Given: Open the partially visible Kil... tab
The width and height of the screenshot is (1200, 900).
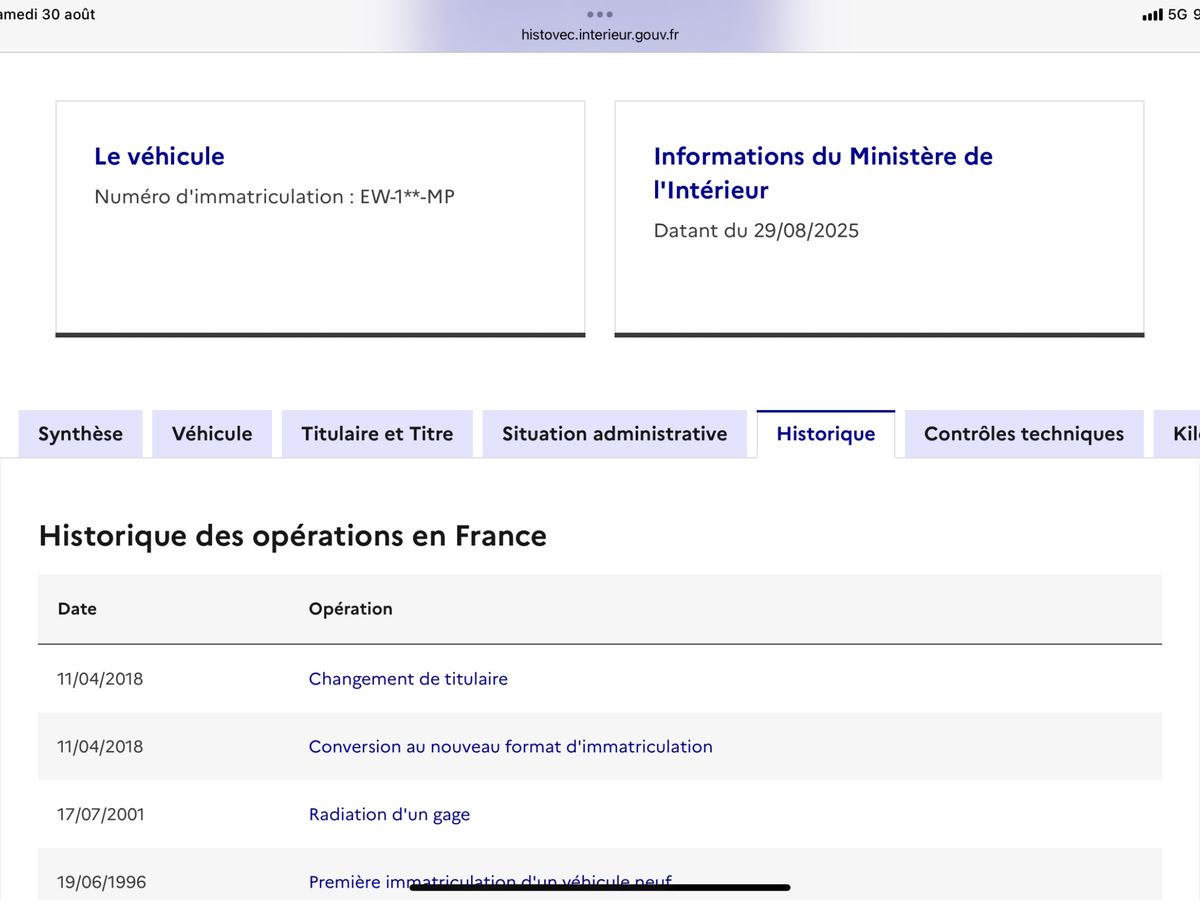Looking at the screenshot, I should click(x=1177, y=434).
